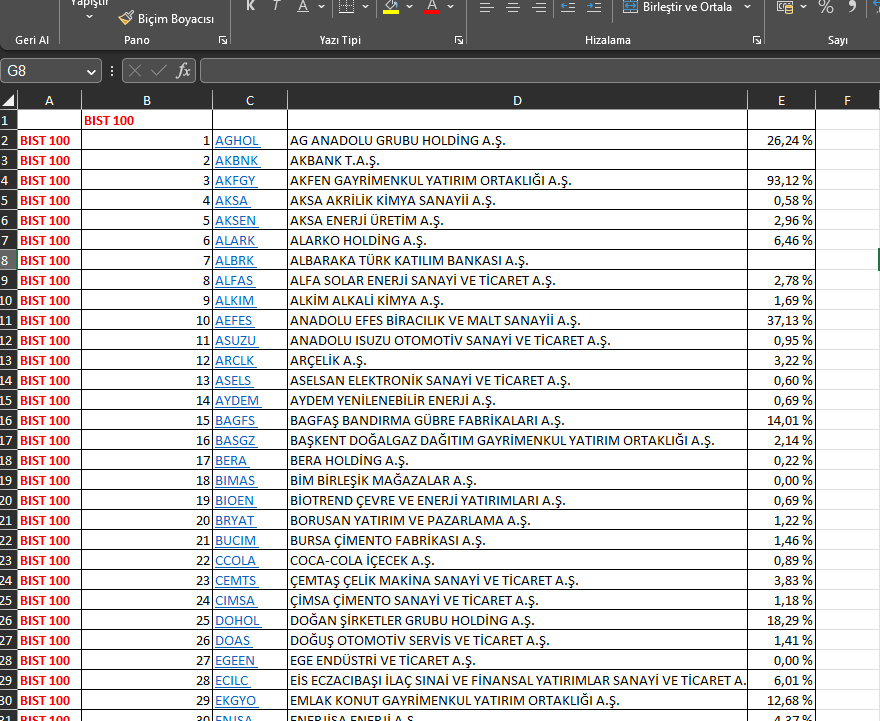Open DOHOL ticker link

(x=237, y=621)
